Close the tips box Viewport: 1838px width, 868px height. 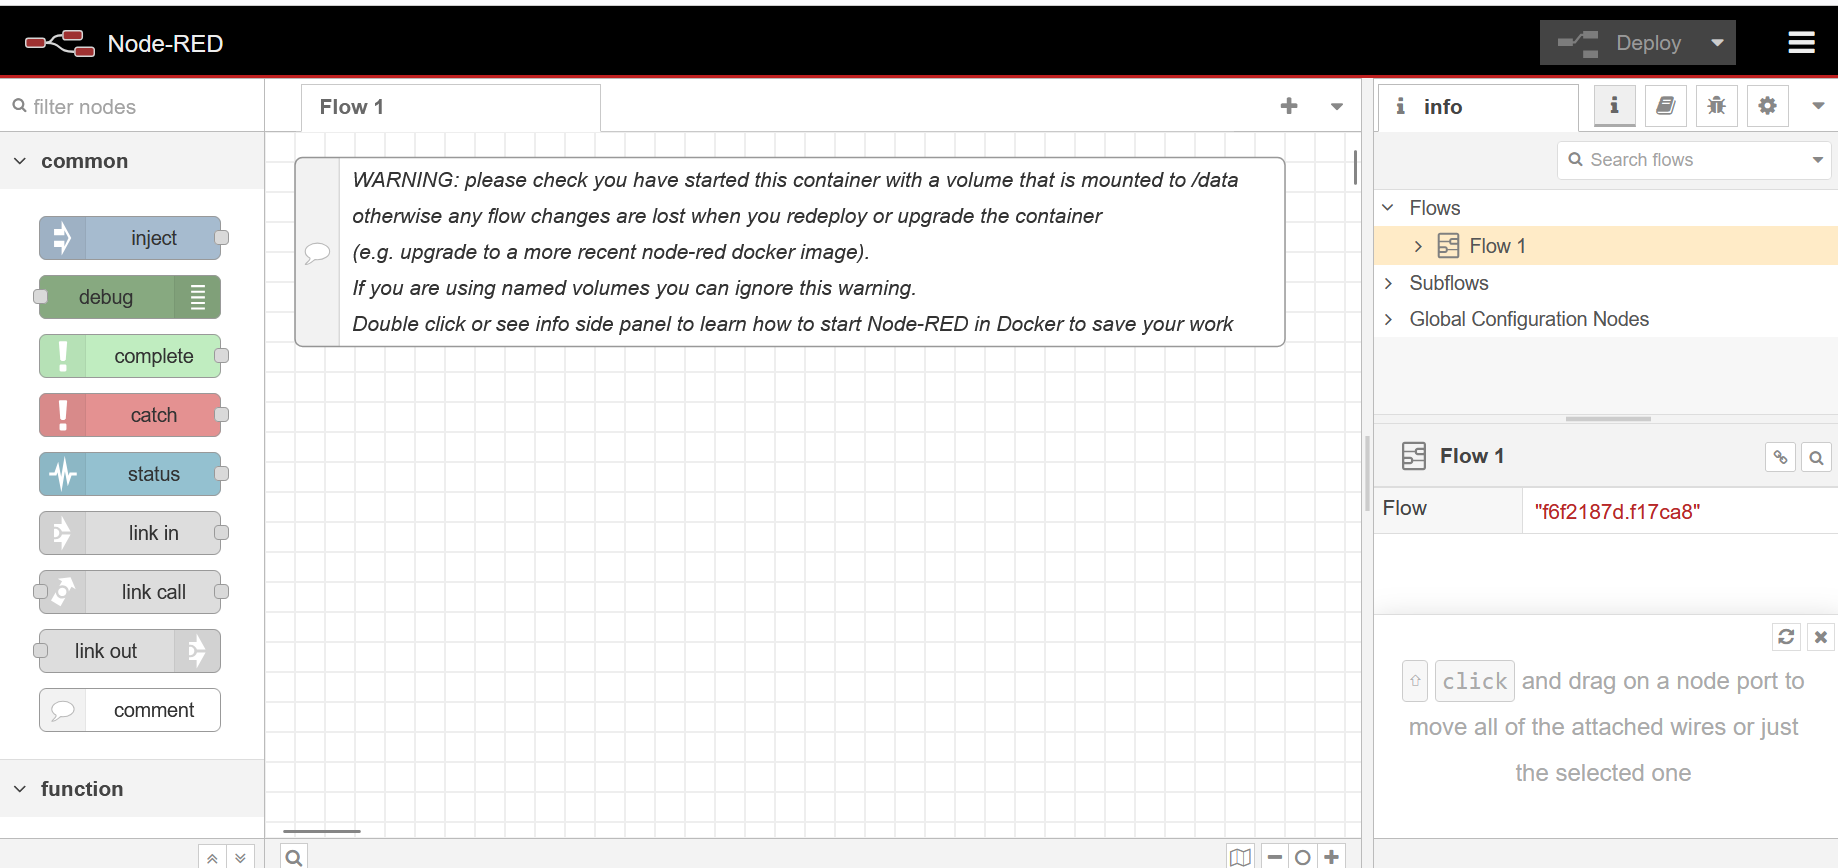click(x=1821, y=637)
